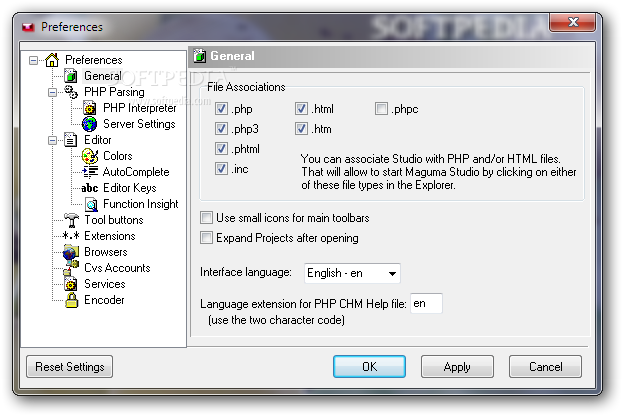623x416 pixels.
Task: Enable Expand Projects after opening
Action: pyautogui.click(x=206, y=238)
